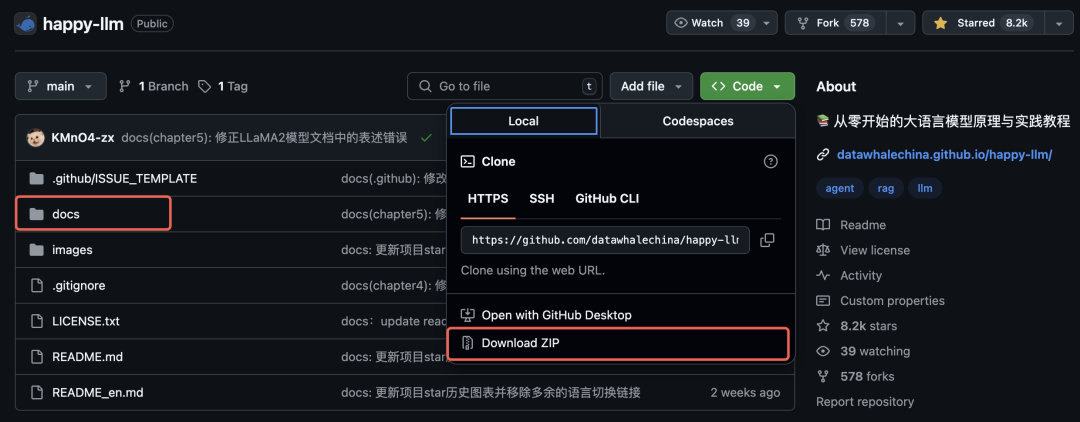
Task: Open the LICENSE.txt file
Action: [86, 321]
